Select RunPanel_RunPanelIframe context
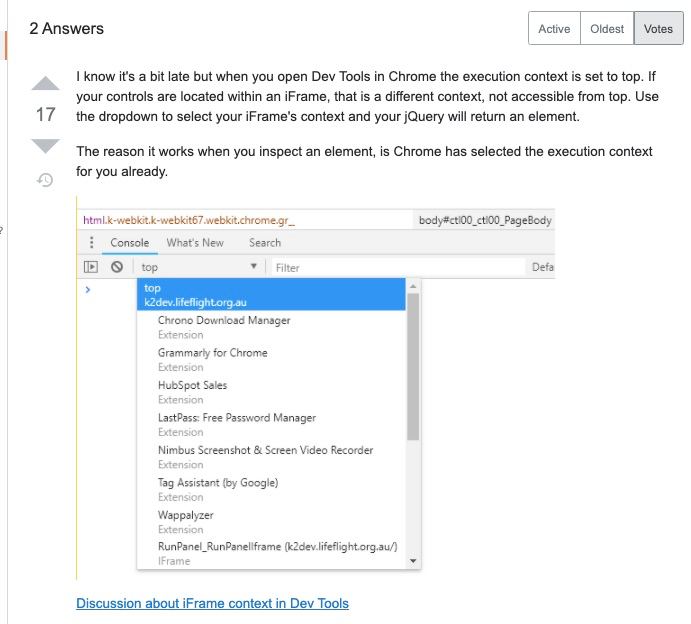 (x=271, y=553)
